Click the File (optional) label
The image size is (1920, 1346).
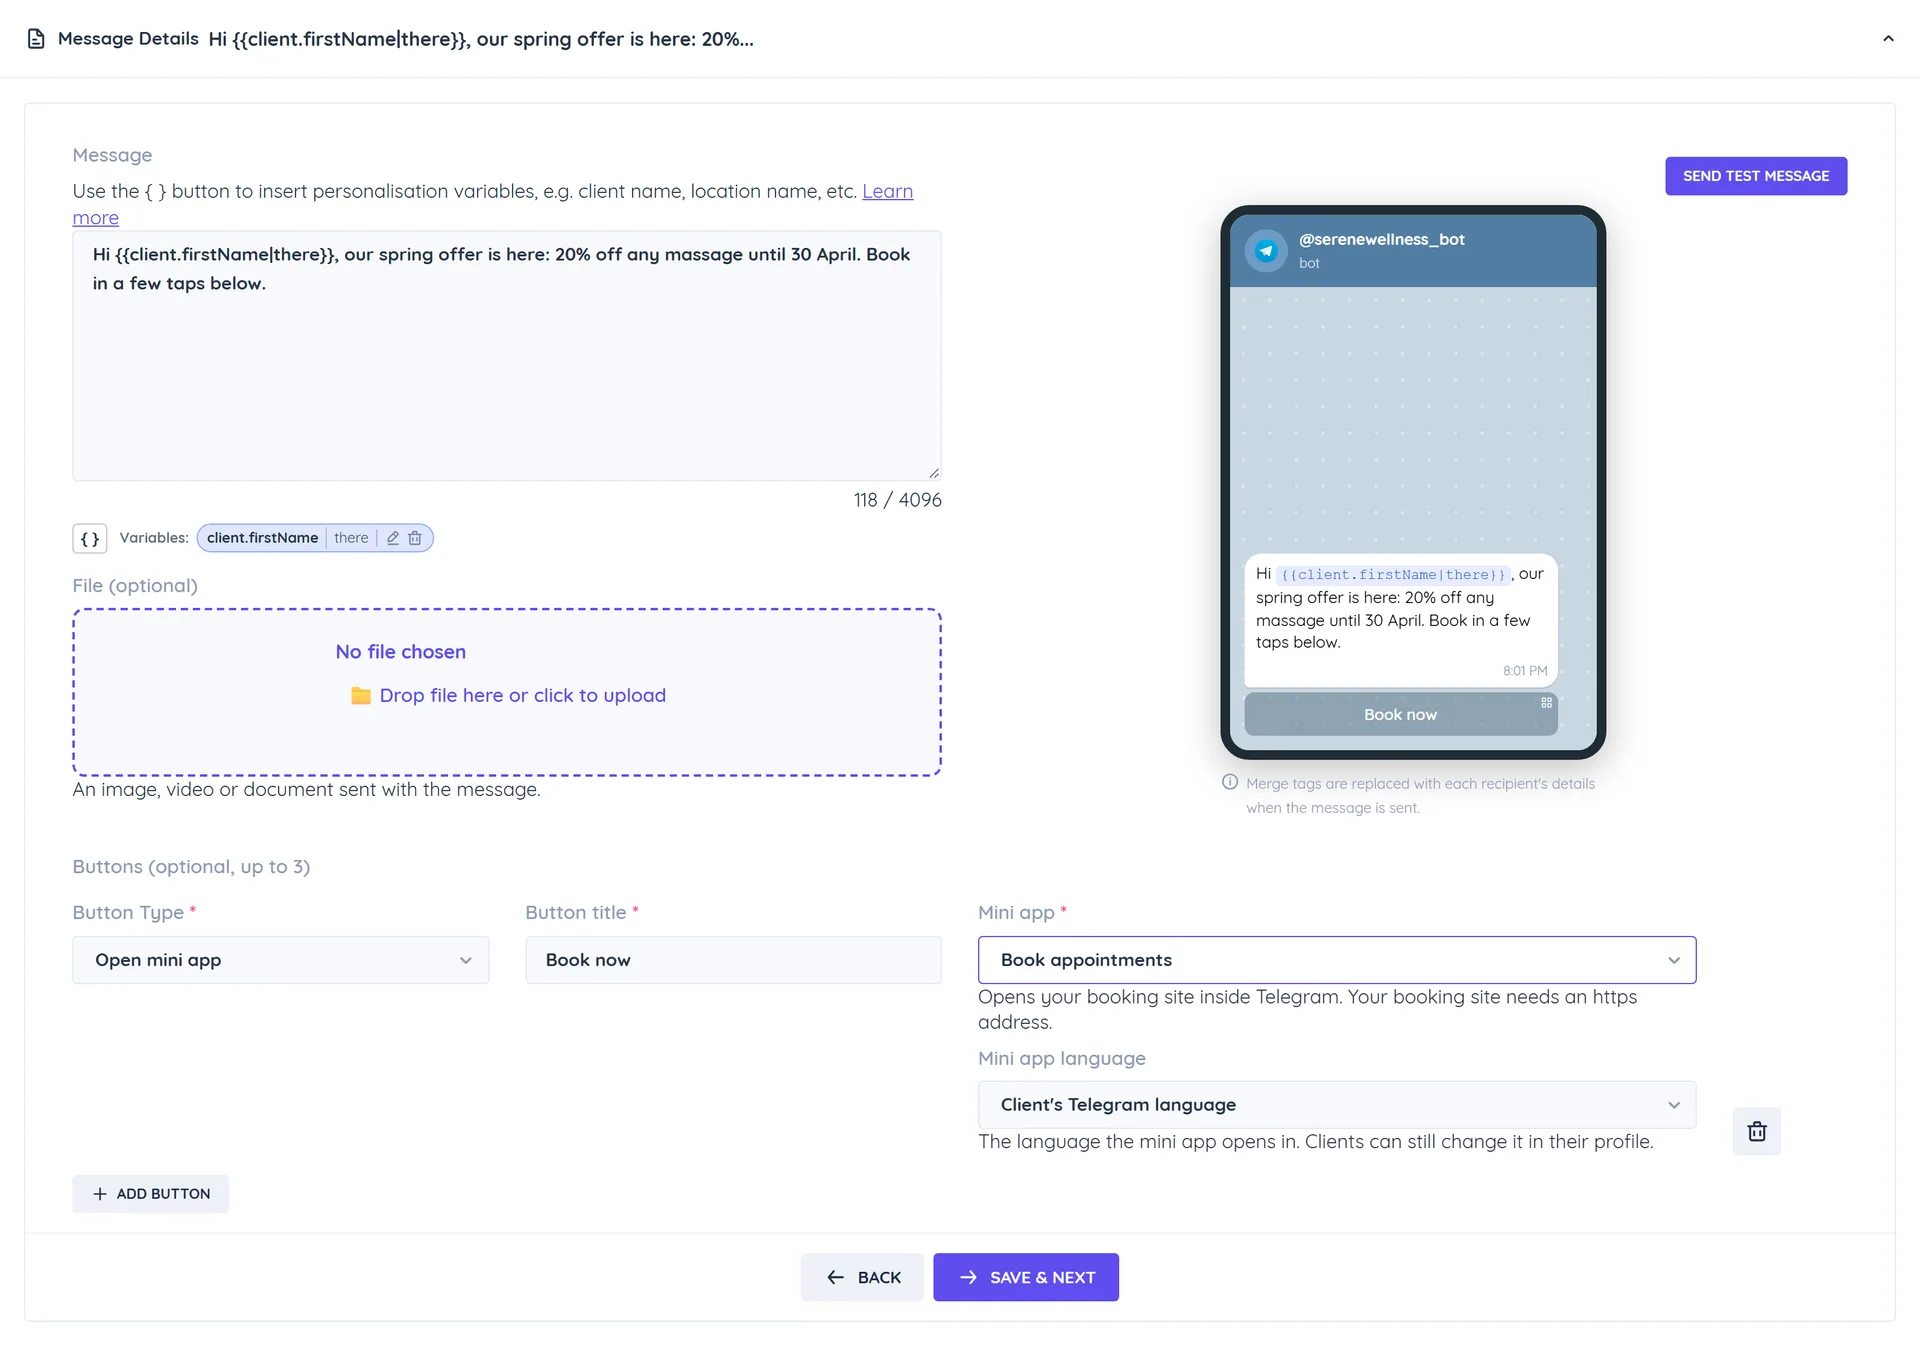coord(135,586)
